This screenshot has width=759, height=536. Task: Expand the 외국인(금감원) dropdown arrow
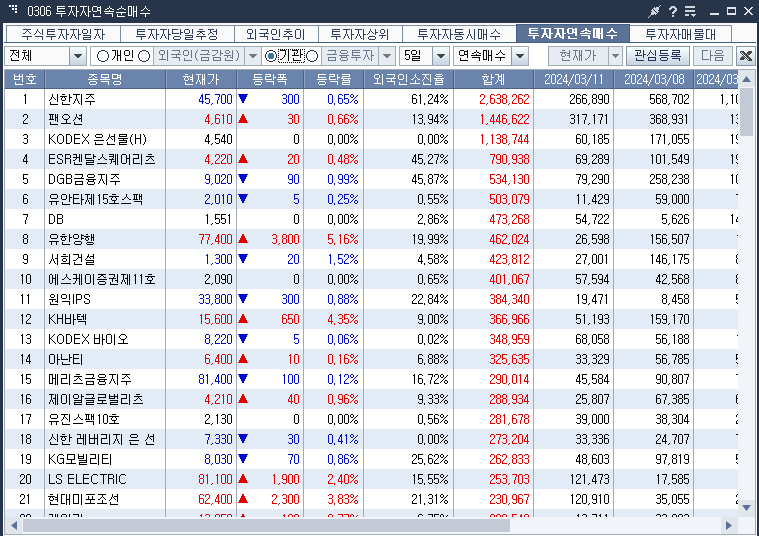pos(253,56)
